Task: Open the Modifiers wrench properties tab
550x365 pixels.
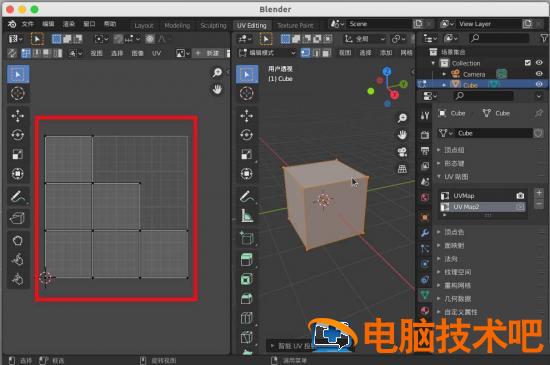Action: tap(424, 233)
